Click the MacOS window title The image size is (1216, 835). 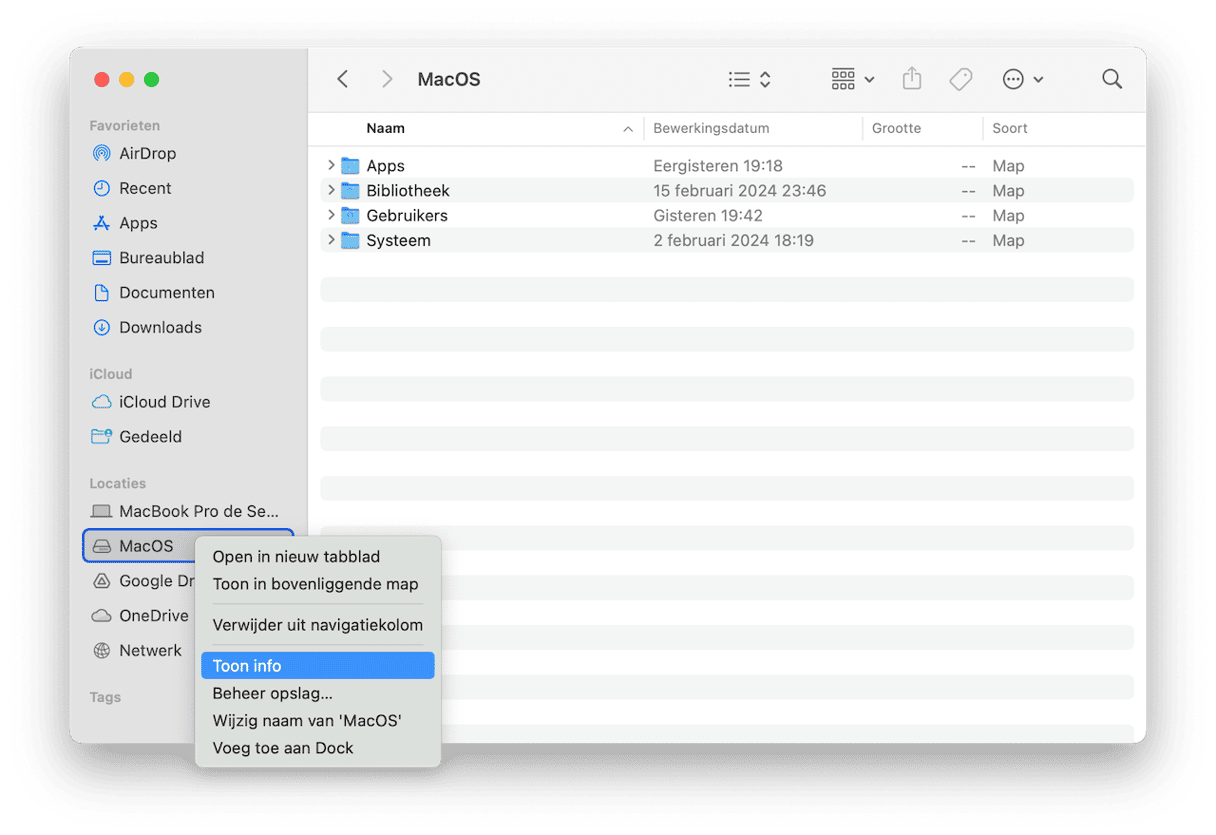[449, 79]
